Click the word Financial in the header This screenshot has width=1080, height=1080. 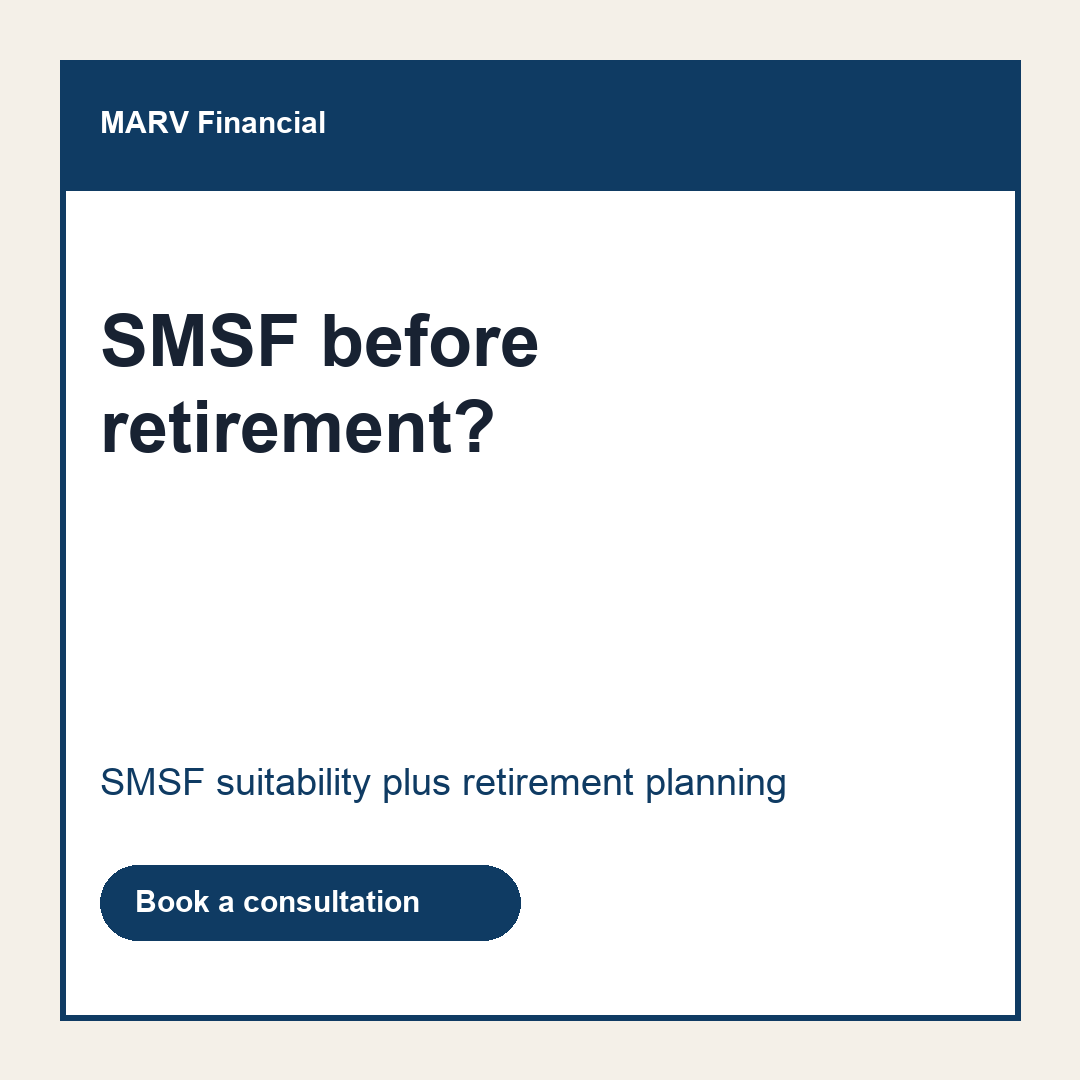pos(261,123)
